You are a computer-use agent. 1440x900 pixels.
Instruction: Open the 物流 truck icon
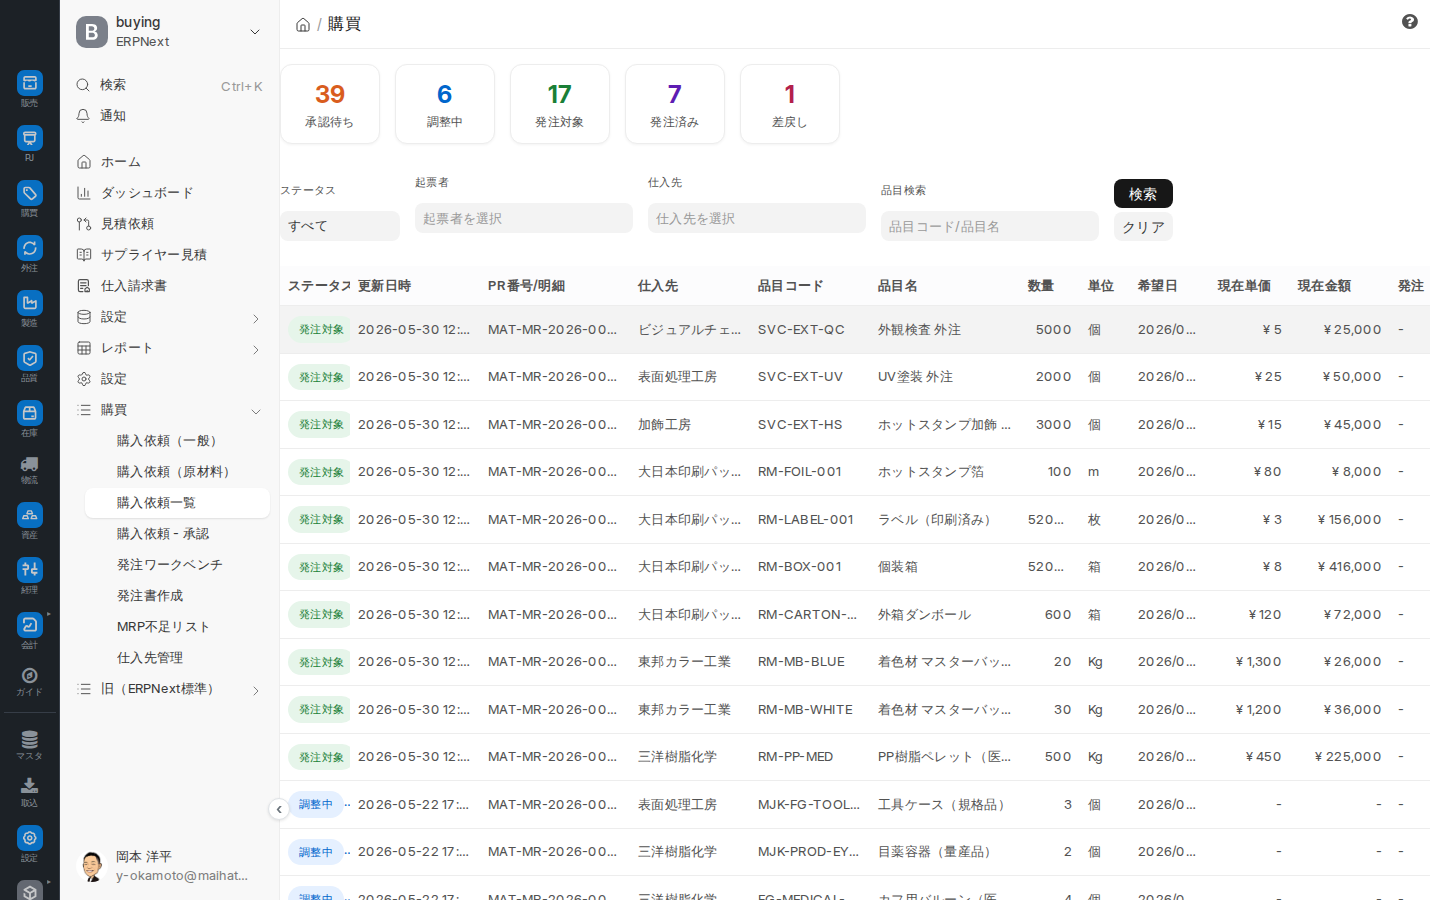[x=29, y=464]
